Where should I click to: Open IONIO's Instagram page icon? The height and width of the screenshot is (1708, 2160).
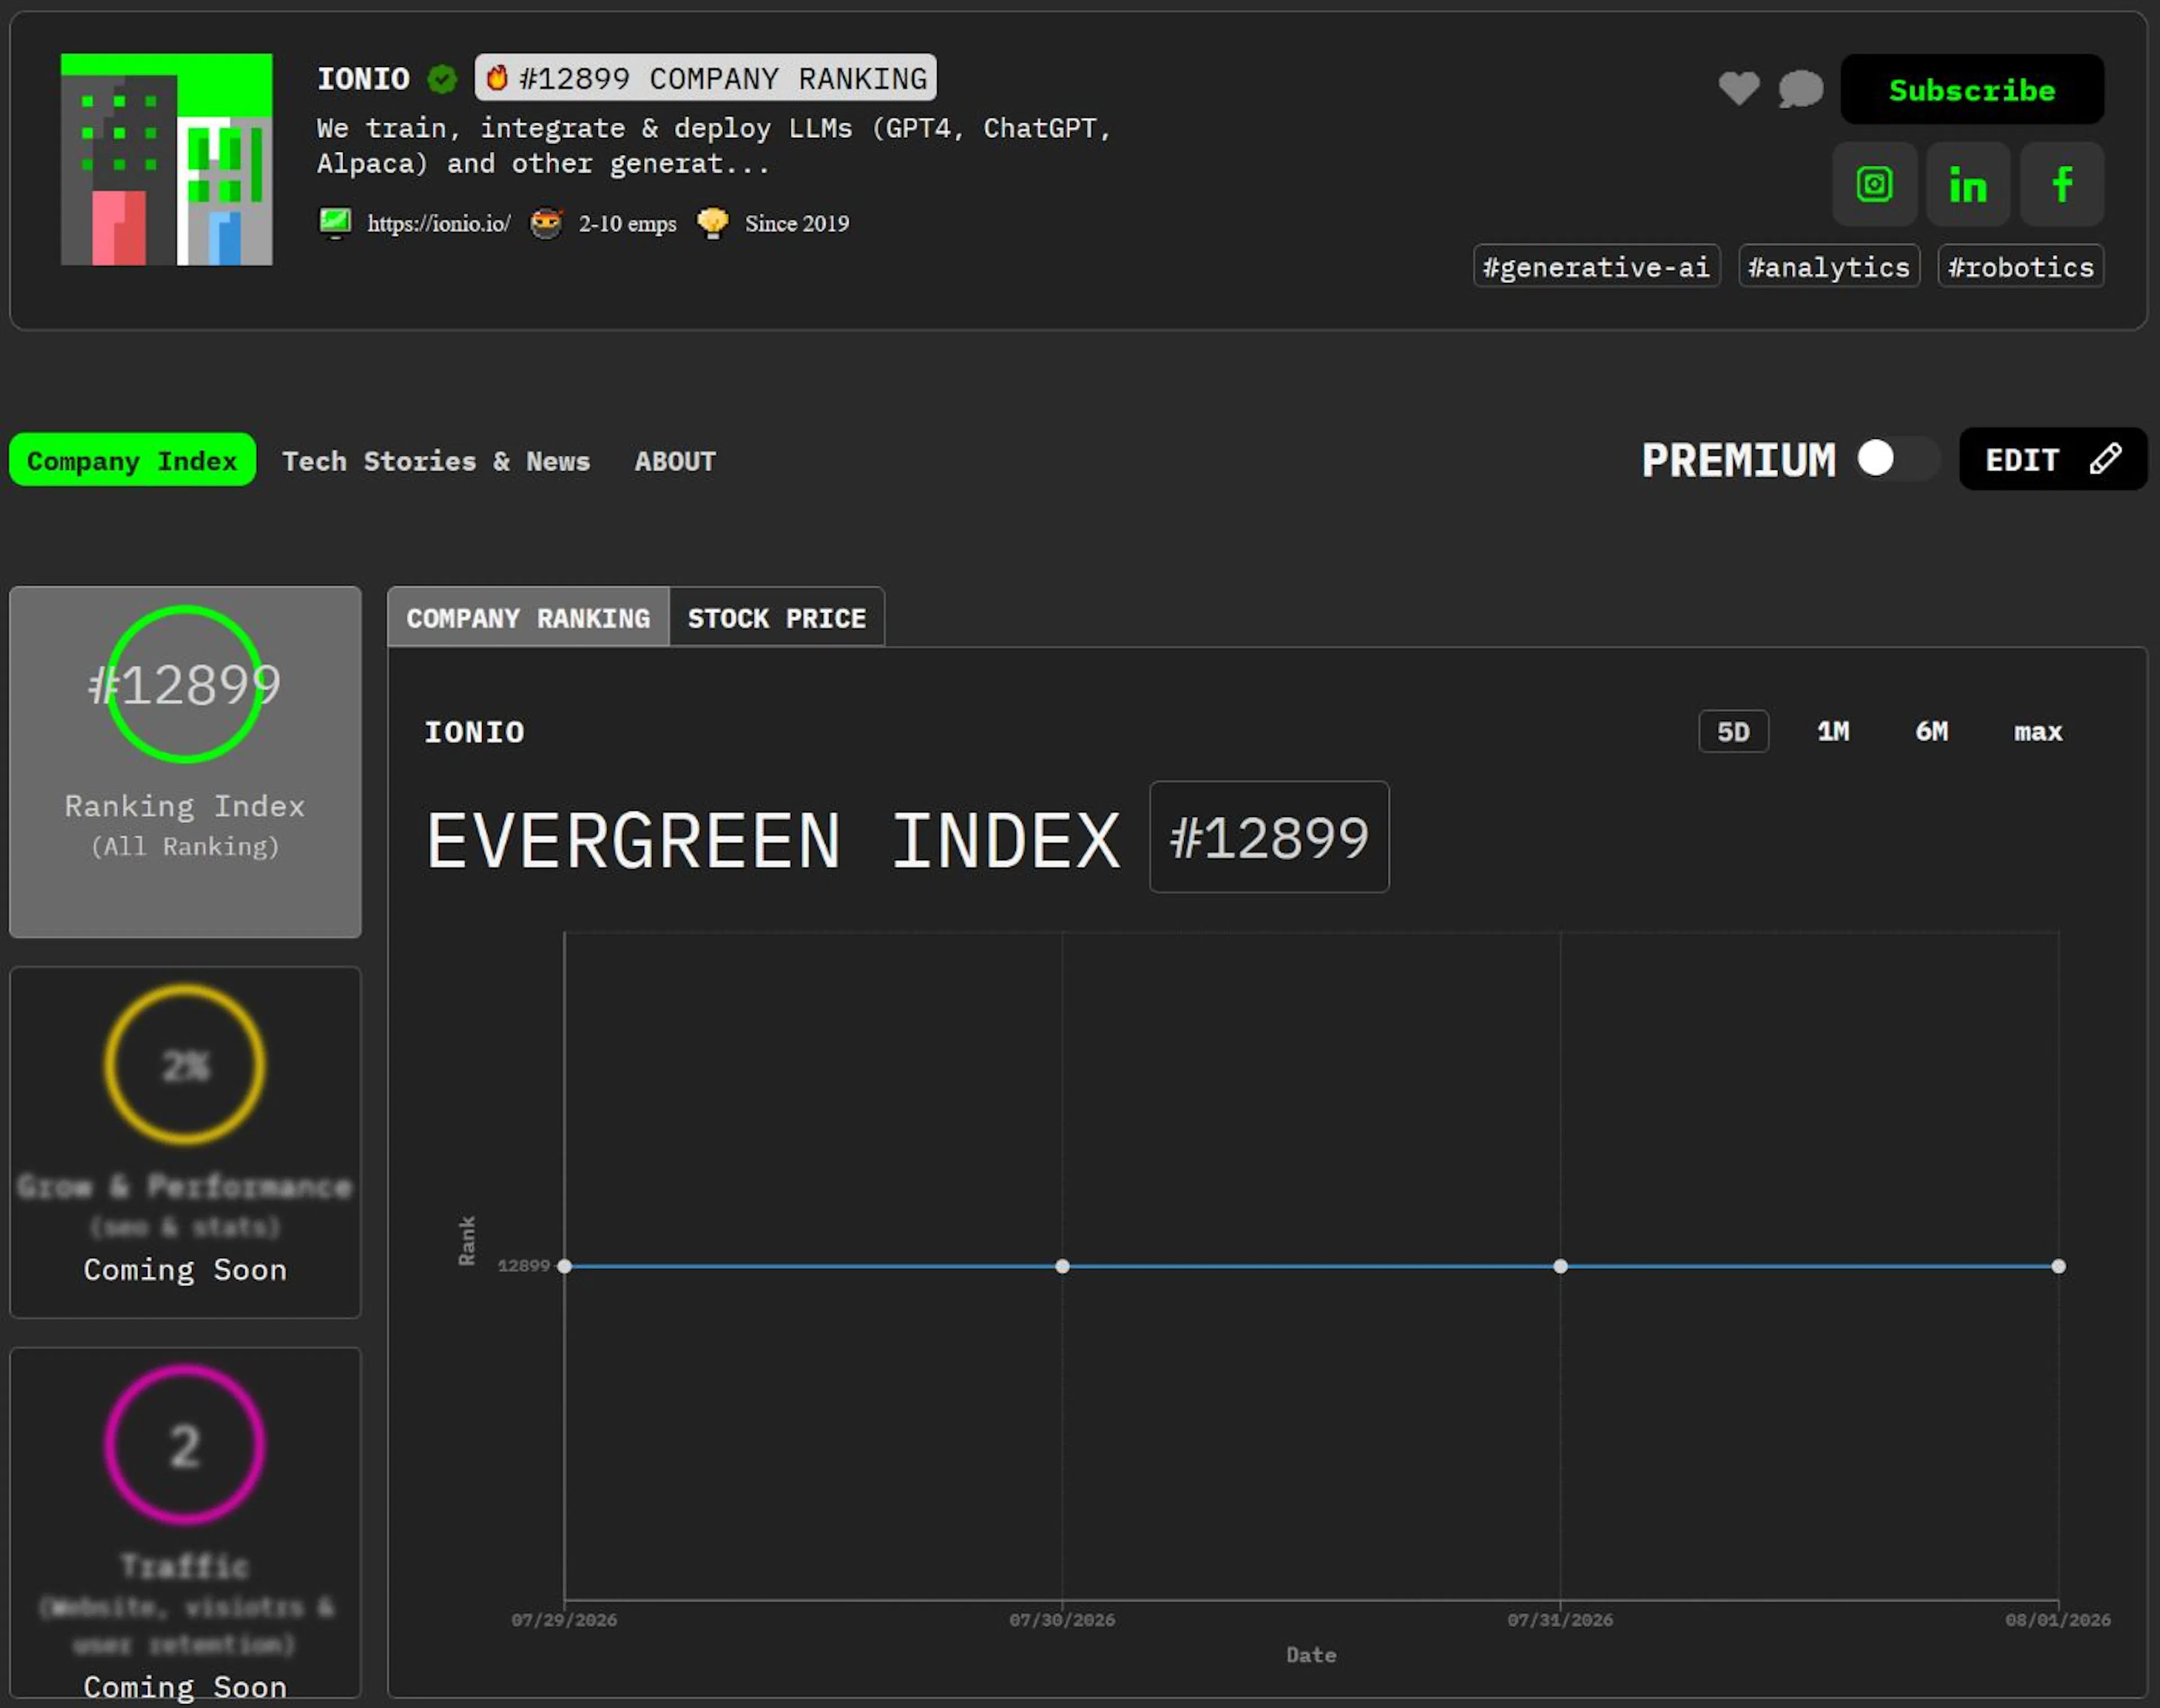(x=1874, y=184)
